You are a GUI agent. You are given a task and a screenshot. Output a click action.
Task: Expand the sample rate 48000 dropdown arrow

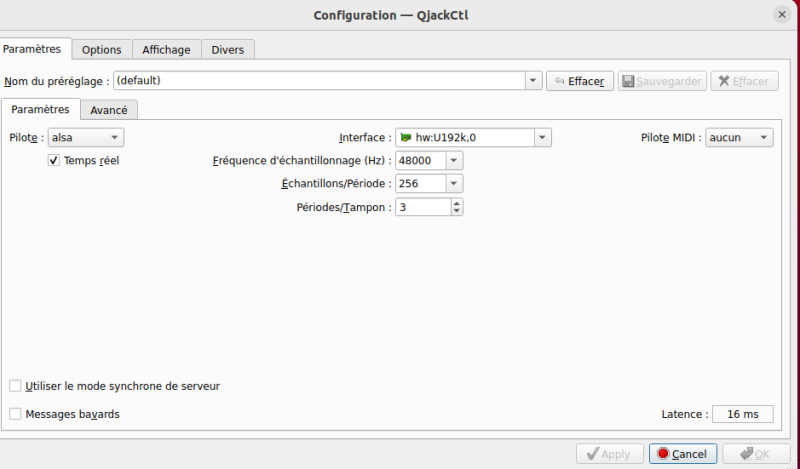click(x=454, y=160)
